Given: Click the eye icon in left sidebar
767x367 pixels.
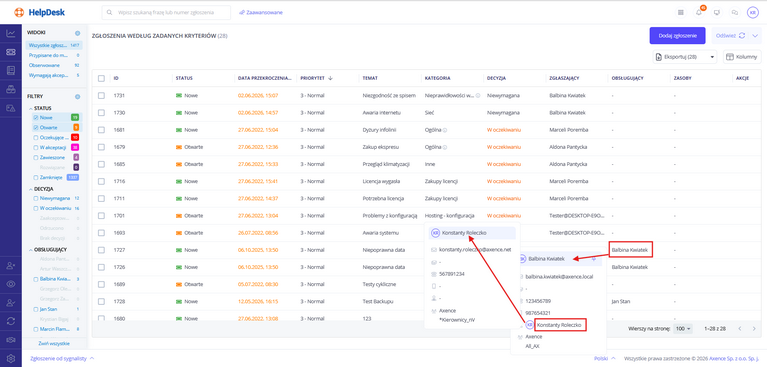Looking at the screenshot, I should pos(10,284).
